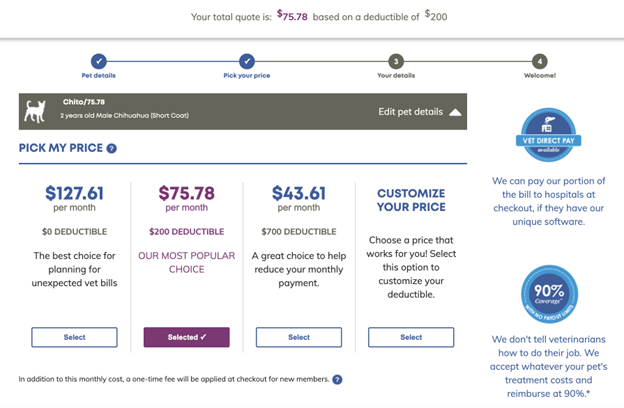The height and width of the screenshot is (408, 624).
Task: Go to the Pet details step label
Action: click(x=98, y=76)
